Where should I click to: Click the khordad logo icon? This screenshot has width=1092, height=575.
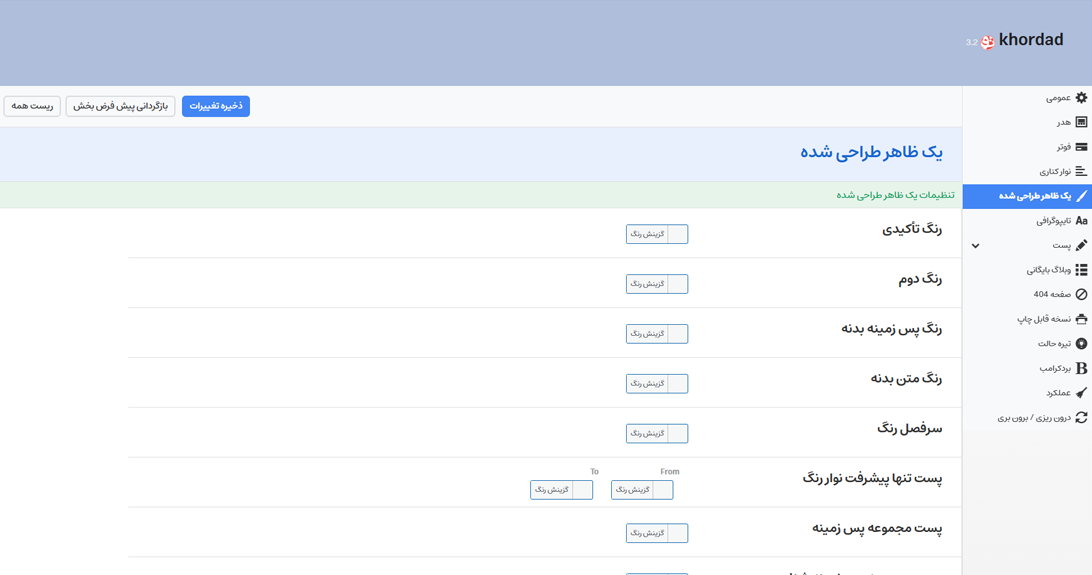[987, 42]
